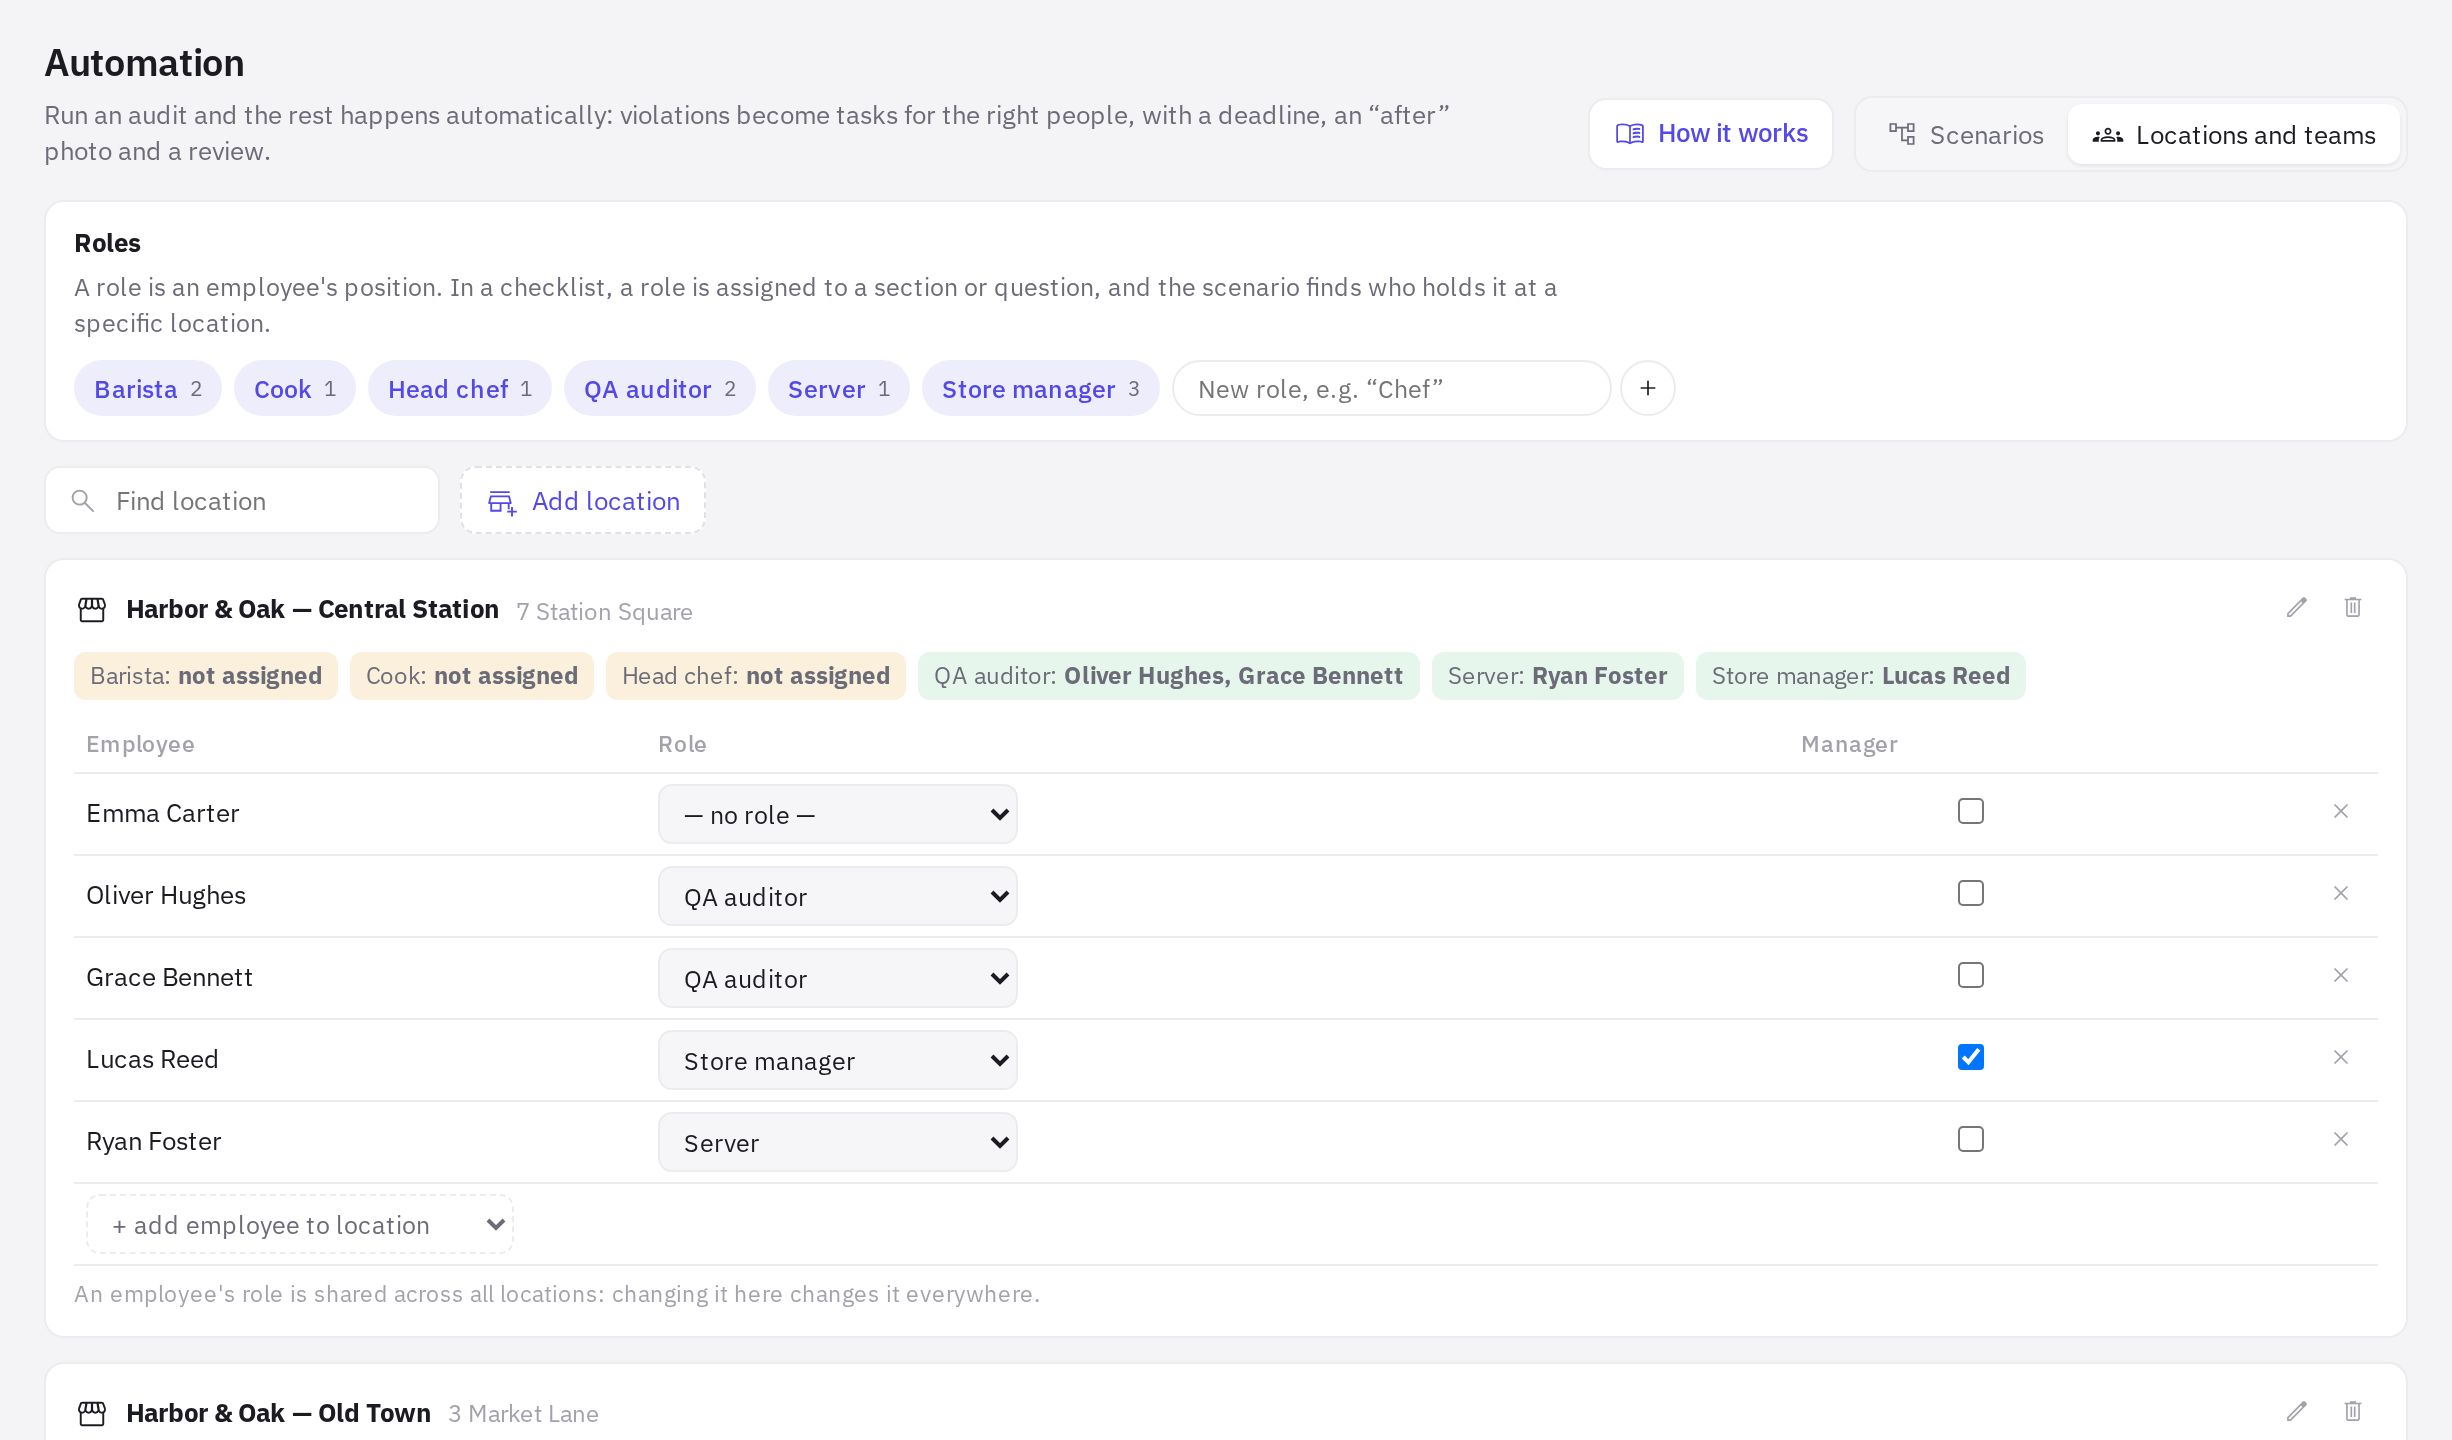Open add employee to location dropdown
The width and height of the screenshot is (2452, 1440).
(x=300, y=1224)
